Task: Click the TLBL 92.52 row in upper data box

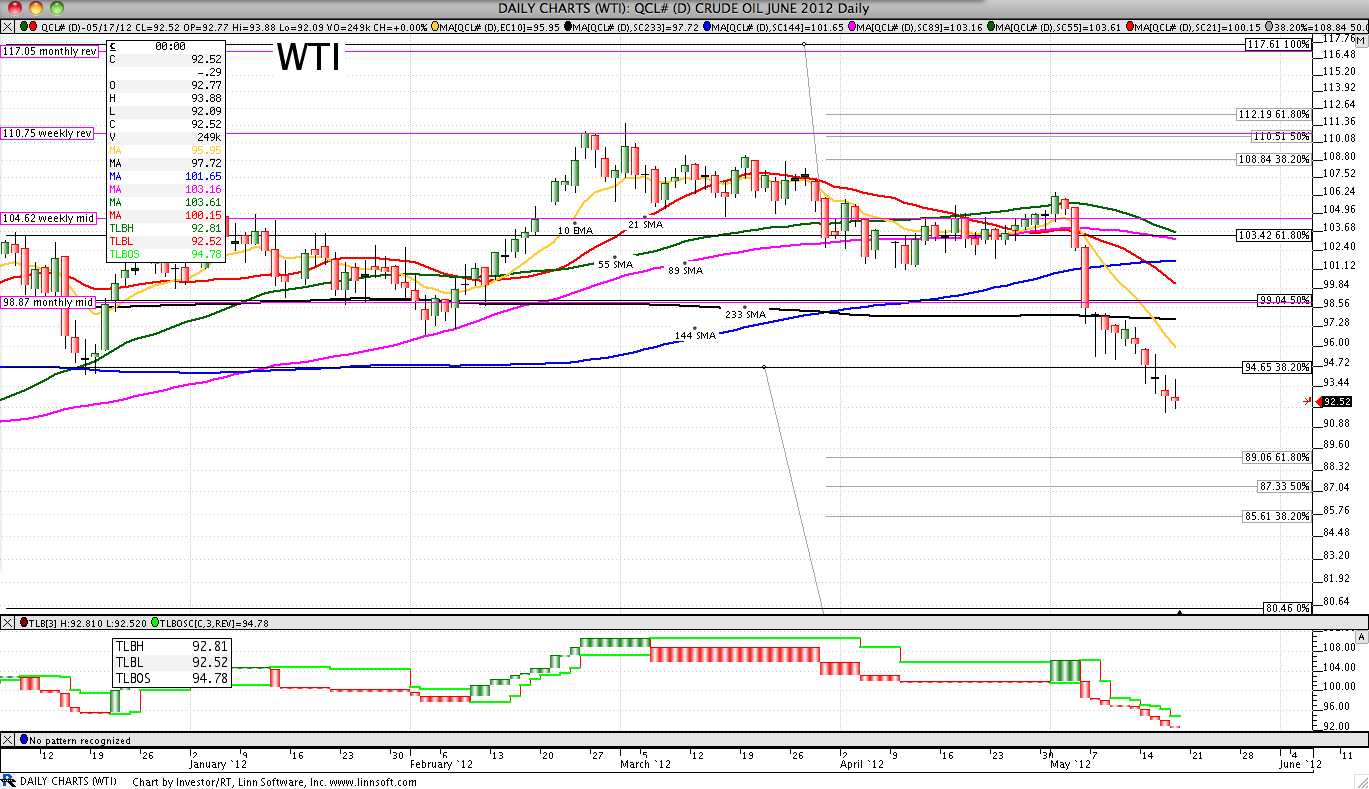Action: click(x=165, y=241)
